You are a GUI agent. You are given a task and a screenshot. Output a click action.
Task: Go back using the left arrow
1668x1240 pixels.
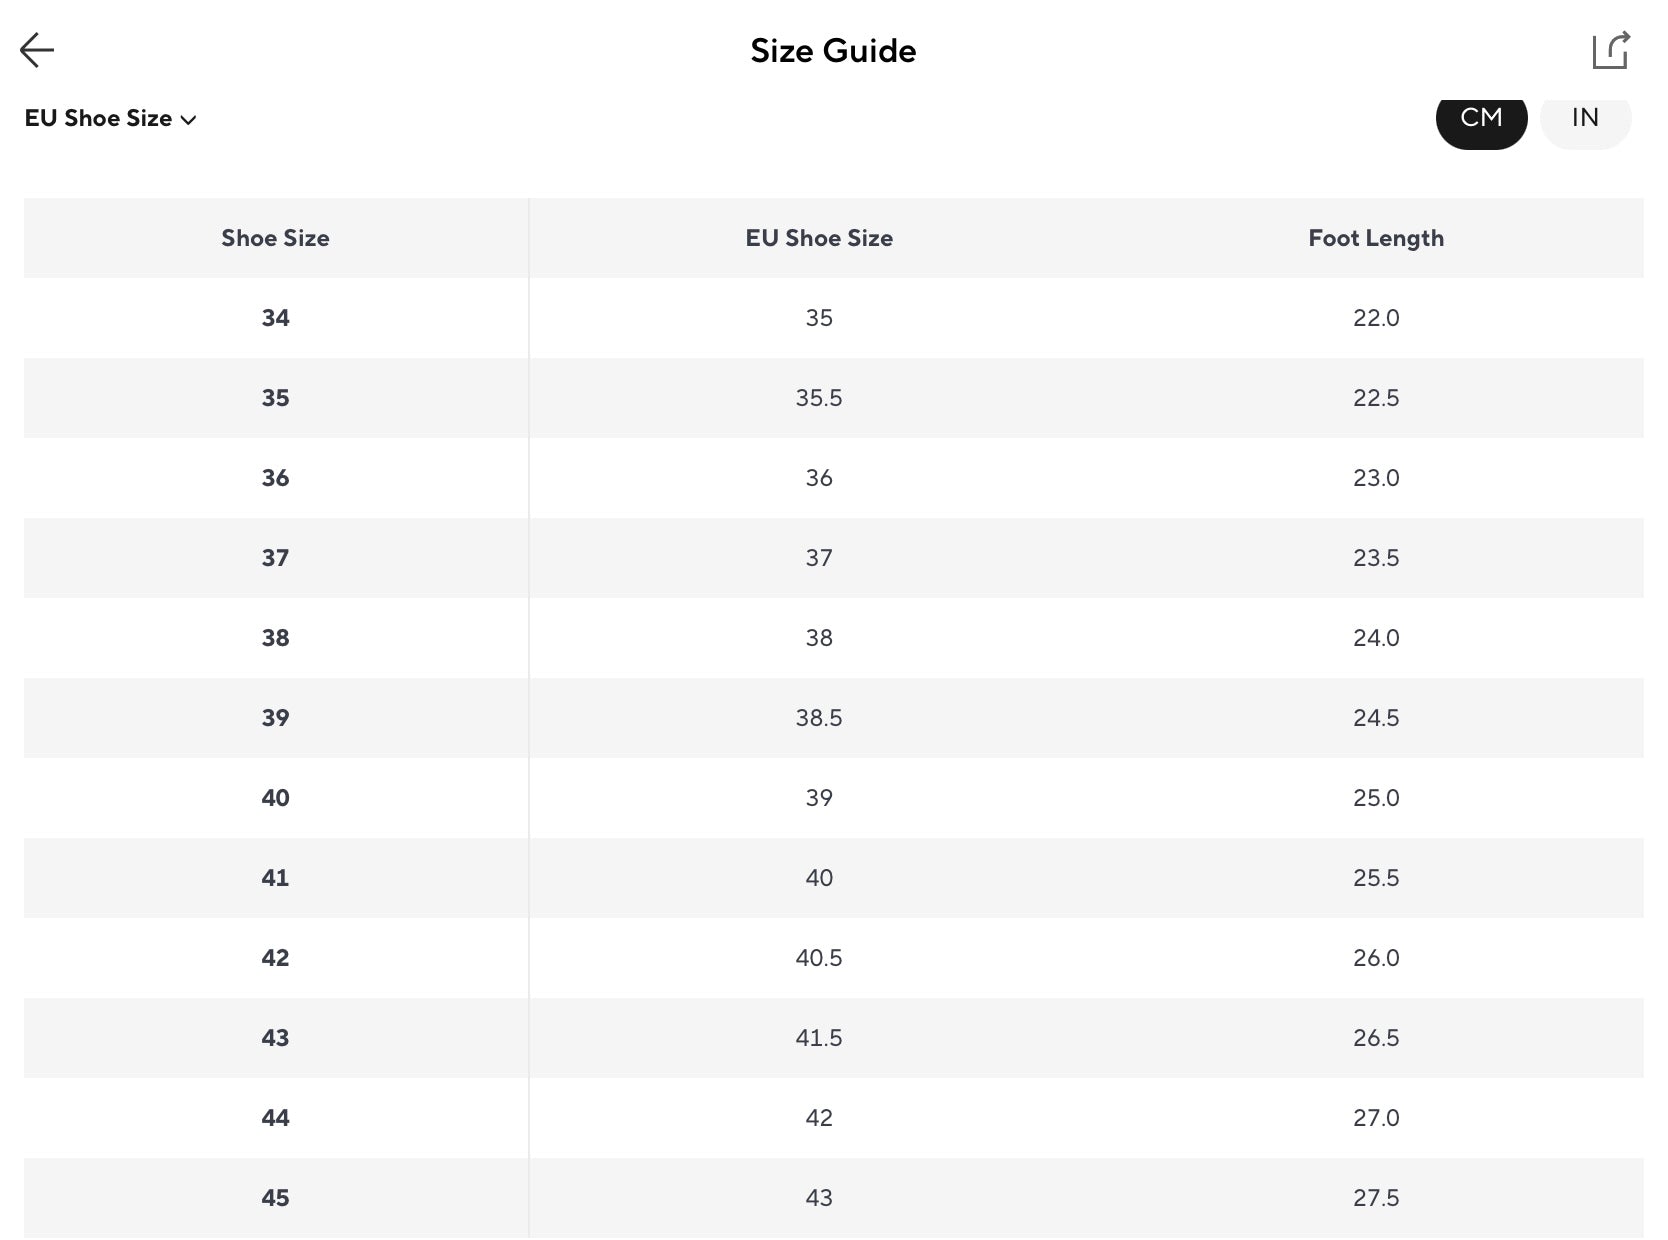37,50
